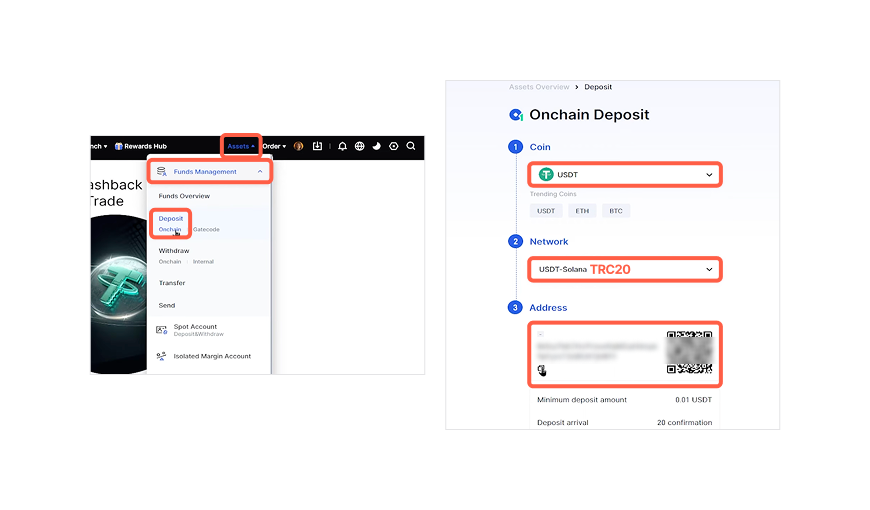The image size is (870, 510).
Task: Click the network dropdown chevron arrow
Action: tap(709, 270)
